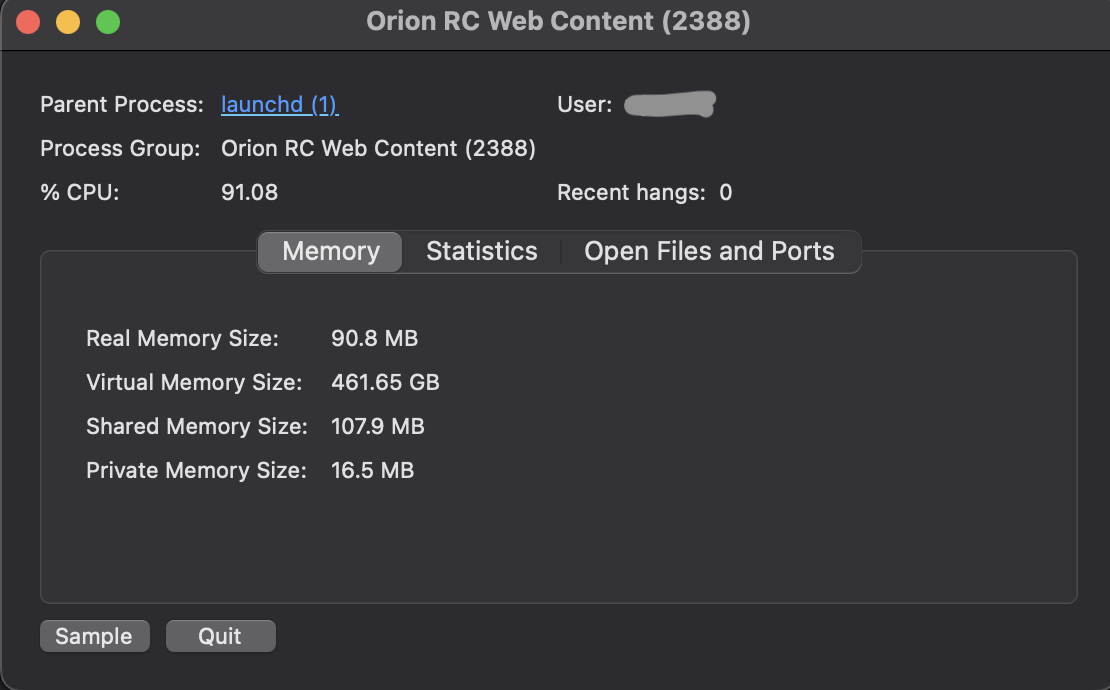This screenshot has width=1110, height=690.
Task: Click the redacted User name field
Action: [670, 104]
